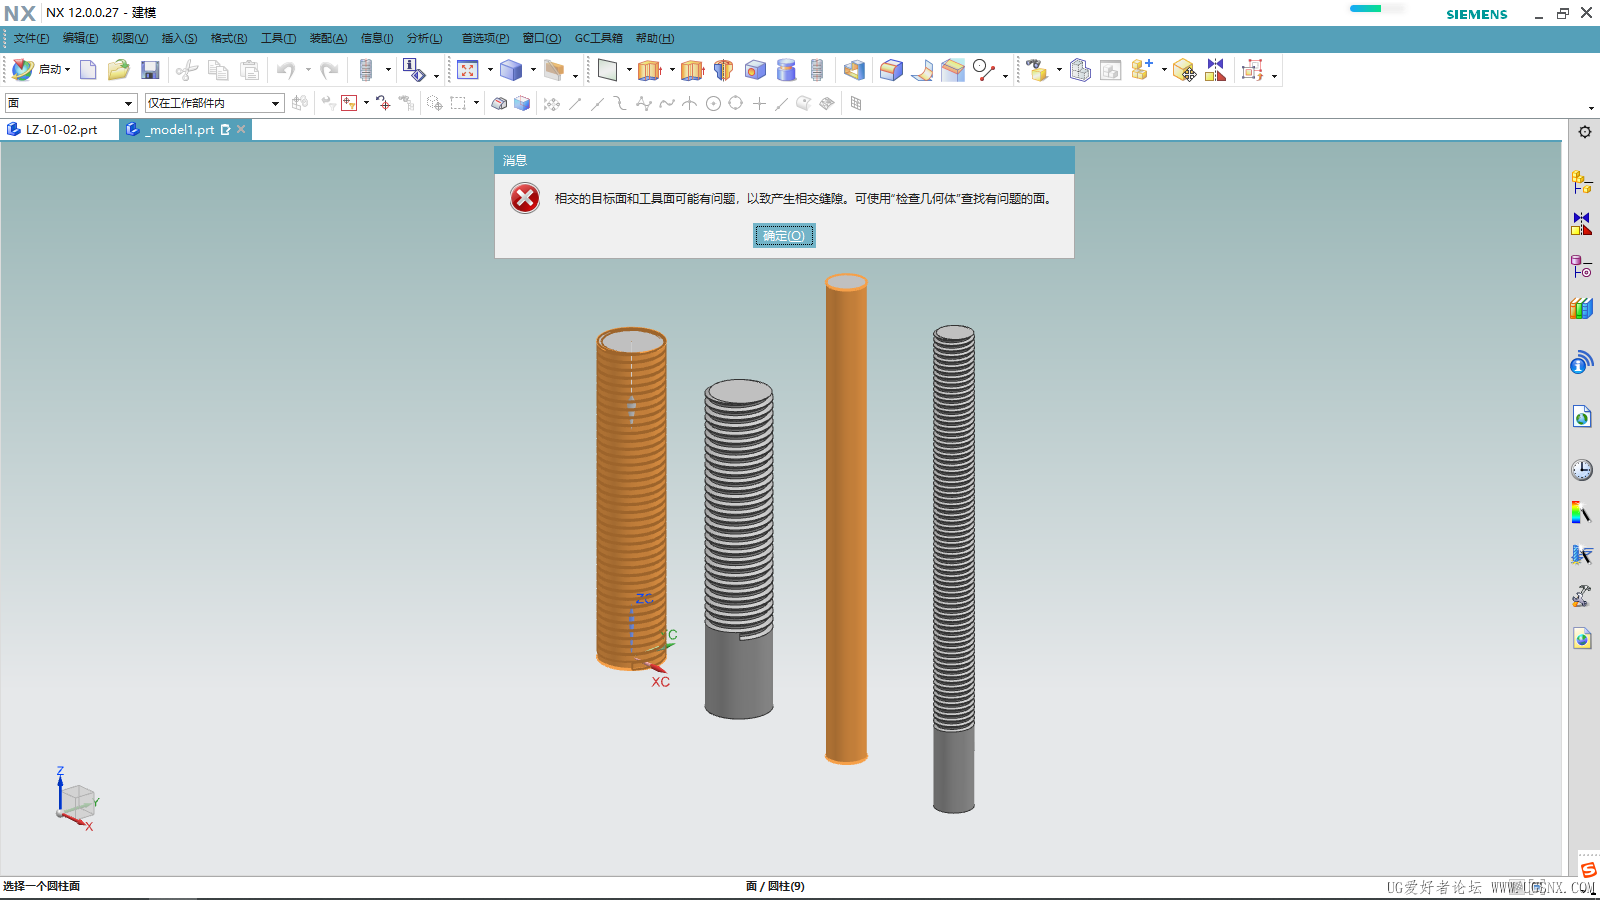Viewport: 1600px width, 900px height.
Task: Undo the last action
Action: pyautogui.click(x=286, y=70)
